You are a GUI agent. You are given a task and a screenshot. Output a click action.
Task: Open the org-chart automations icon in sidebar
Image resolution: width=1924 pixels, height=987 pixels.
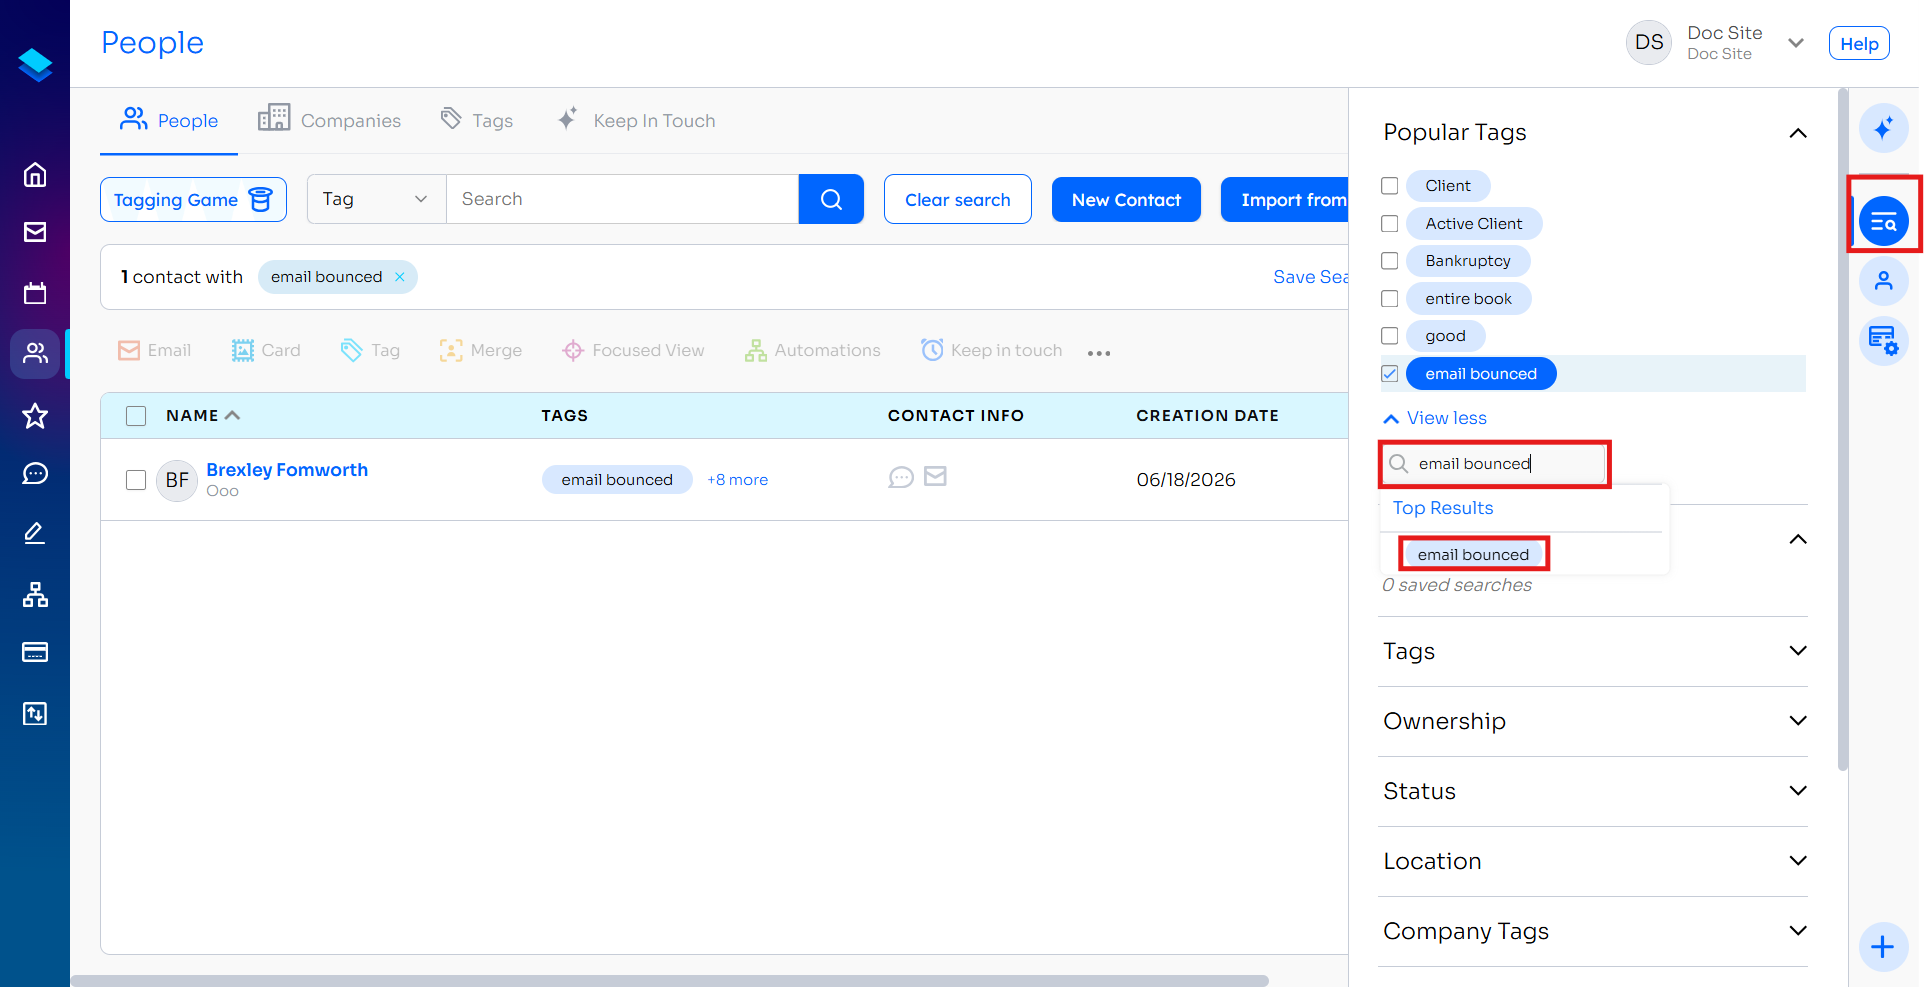(35, 595)
